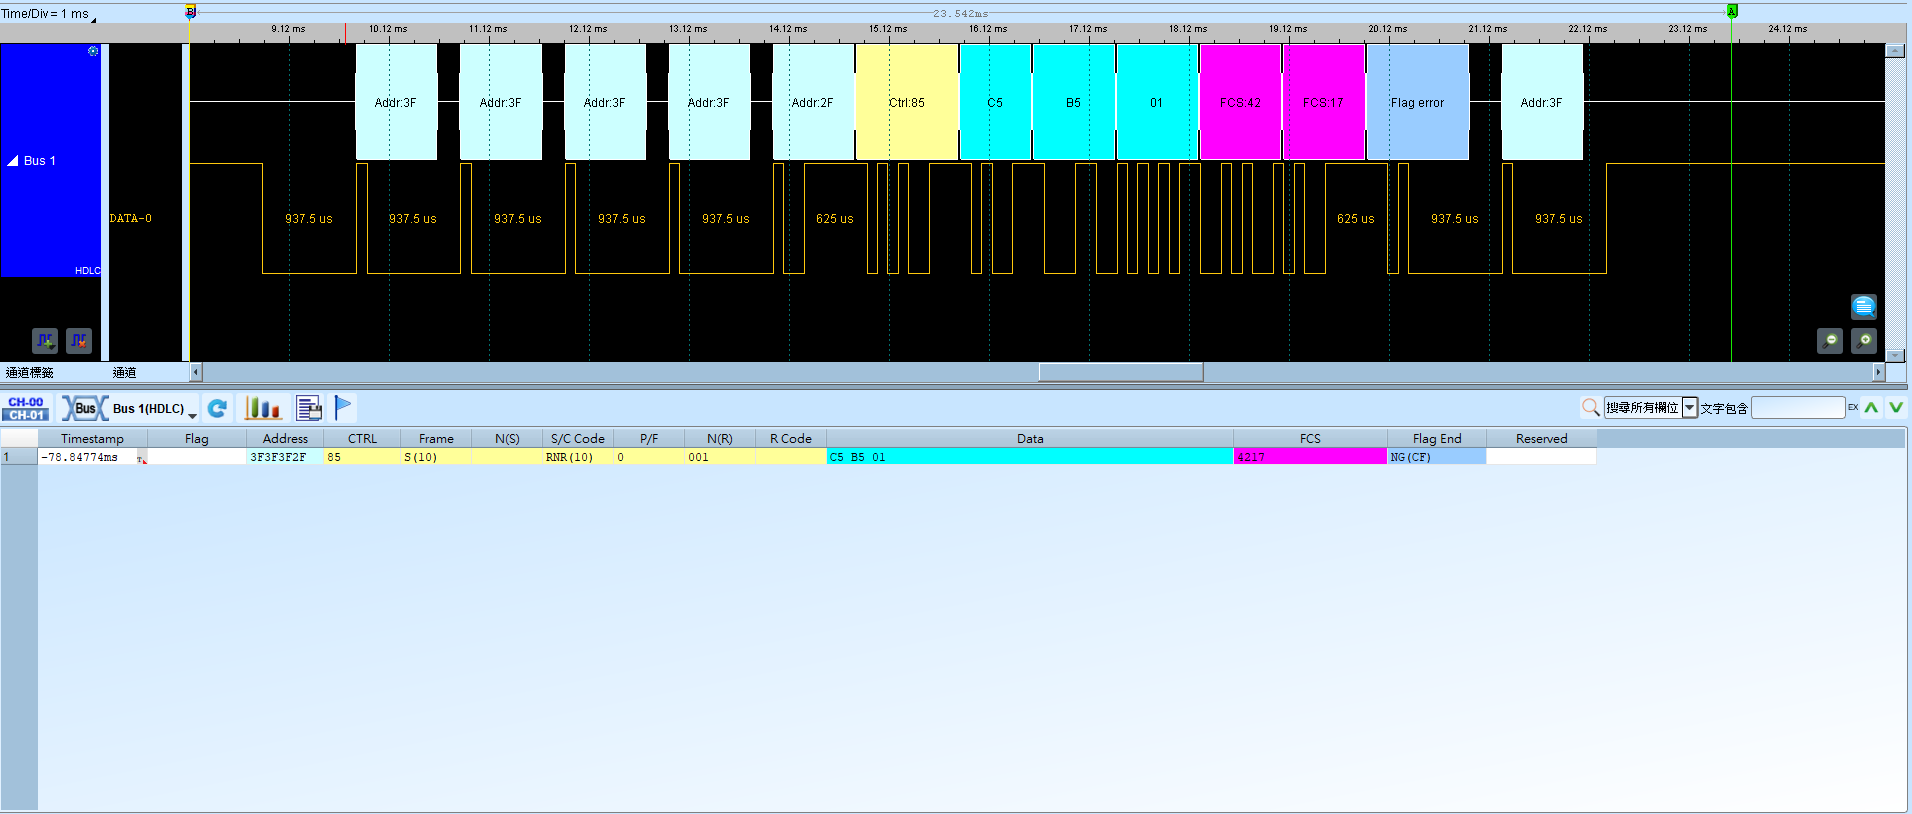The height and width of the screenshot is (814, 1912).
Task: Zoom out the waveform with minus magnifier
Action: tap(1829, 341)
